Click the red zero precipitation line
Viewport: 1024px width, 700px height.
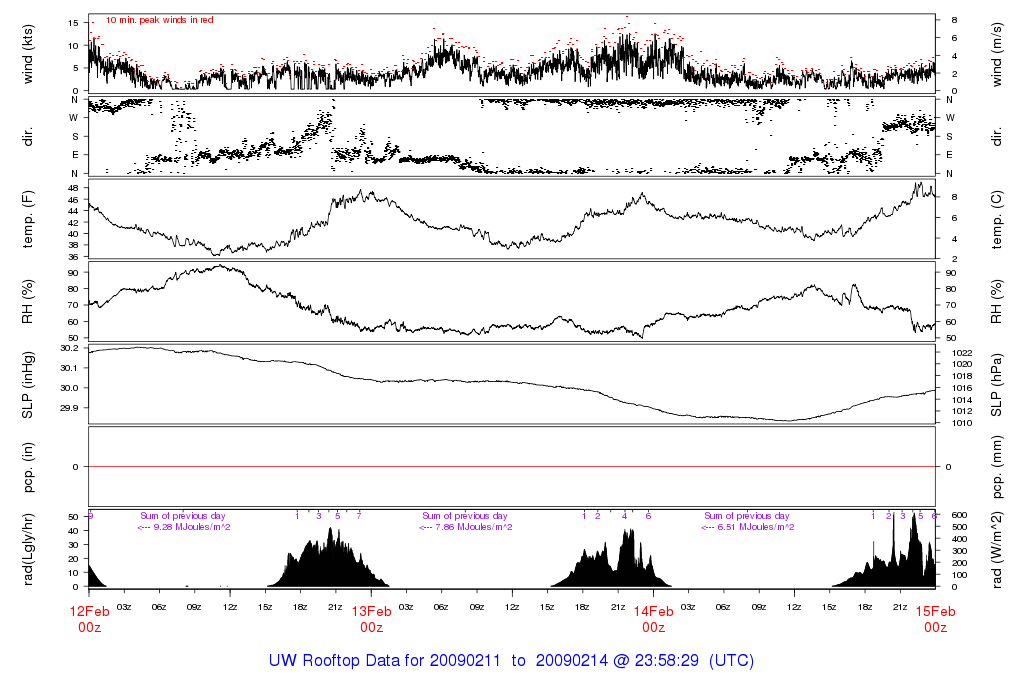[512, 467]
